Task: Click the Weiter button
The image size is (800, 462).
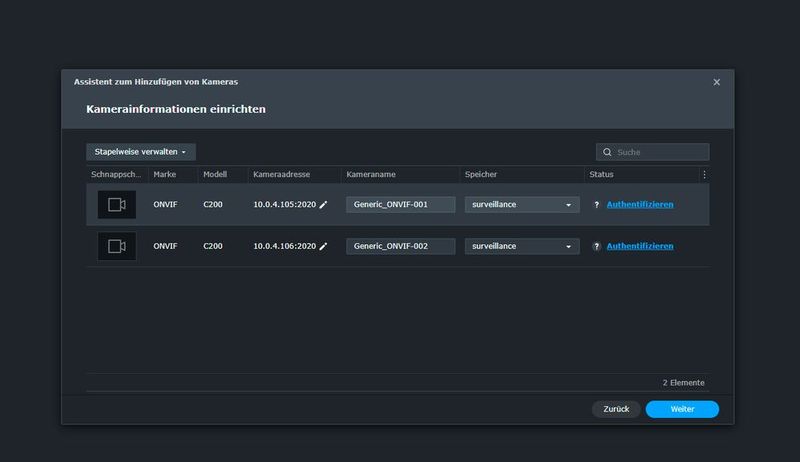Action: tap(682, 409)
